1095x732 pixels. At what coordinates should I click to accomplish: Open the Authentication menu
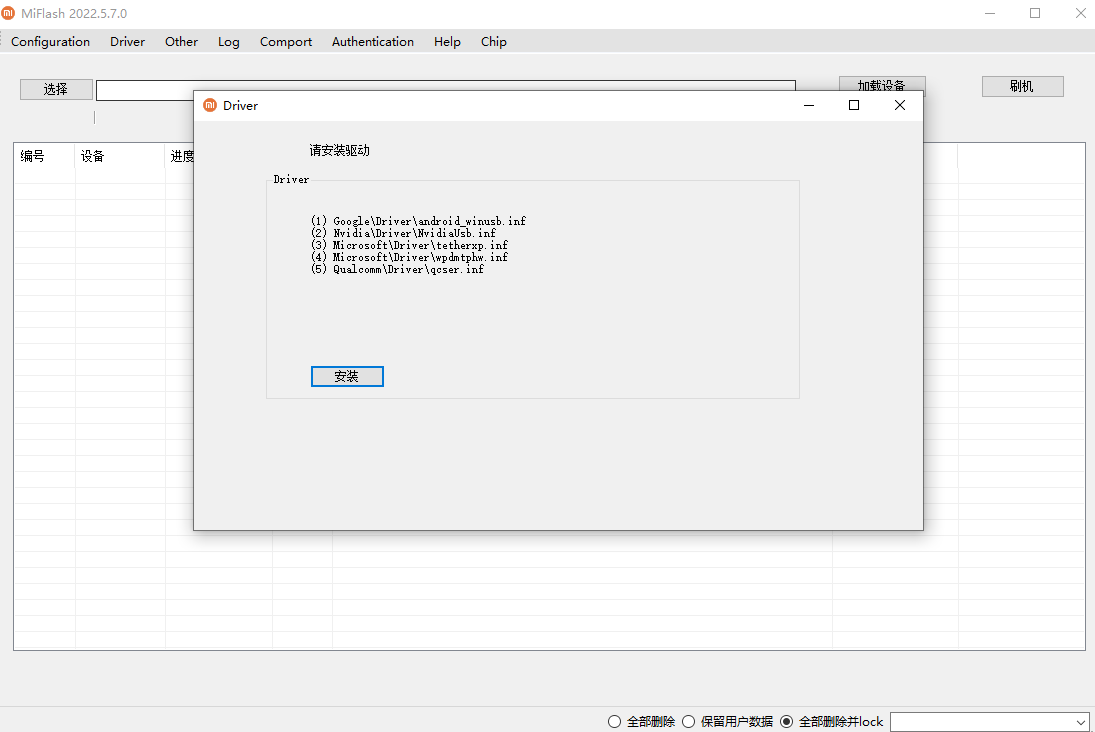[372, 42]
